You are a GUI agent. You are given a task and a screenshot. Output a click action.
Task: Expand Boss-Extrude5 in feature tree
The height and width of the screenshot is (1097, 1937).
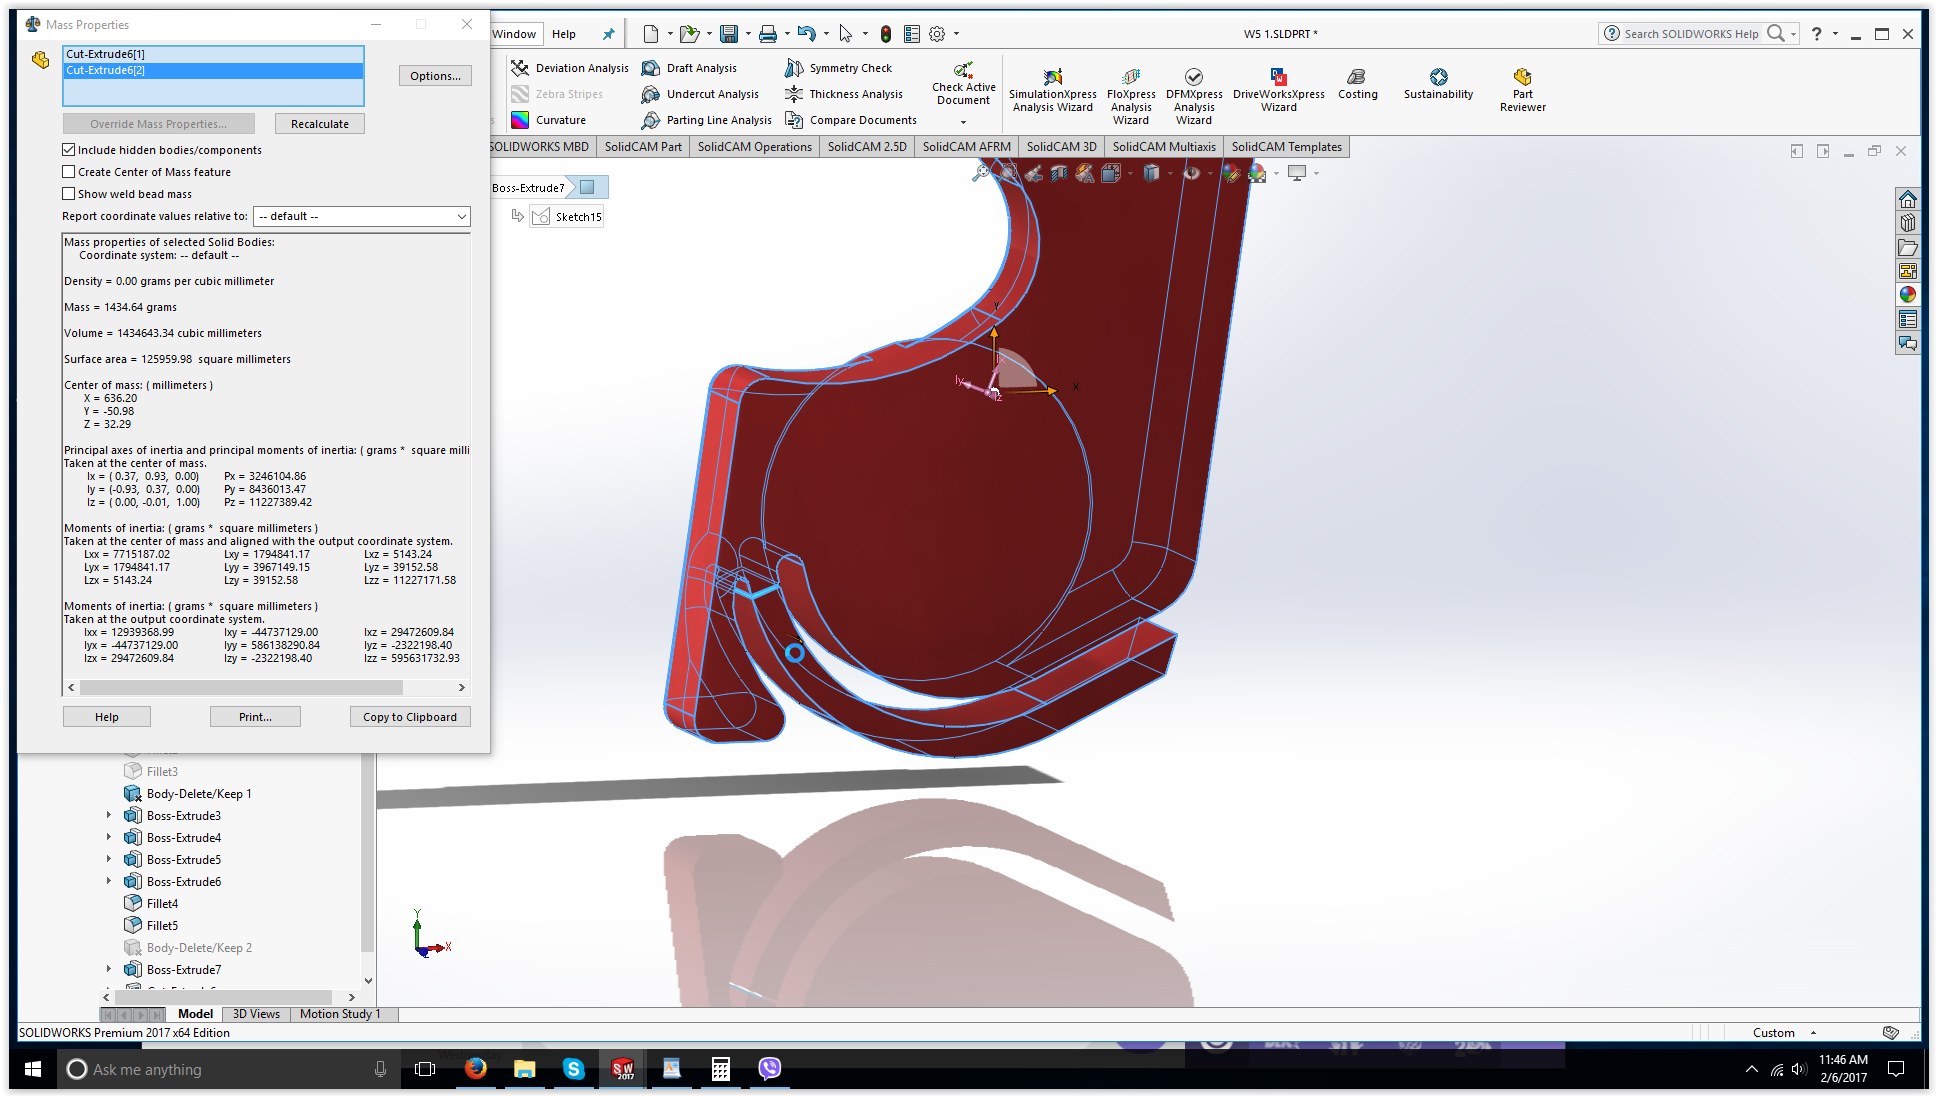pos(109,859)
